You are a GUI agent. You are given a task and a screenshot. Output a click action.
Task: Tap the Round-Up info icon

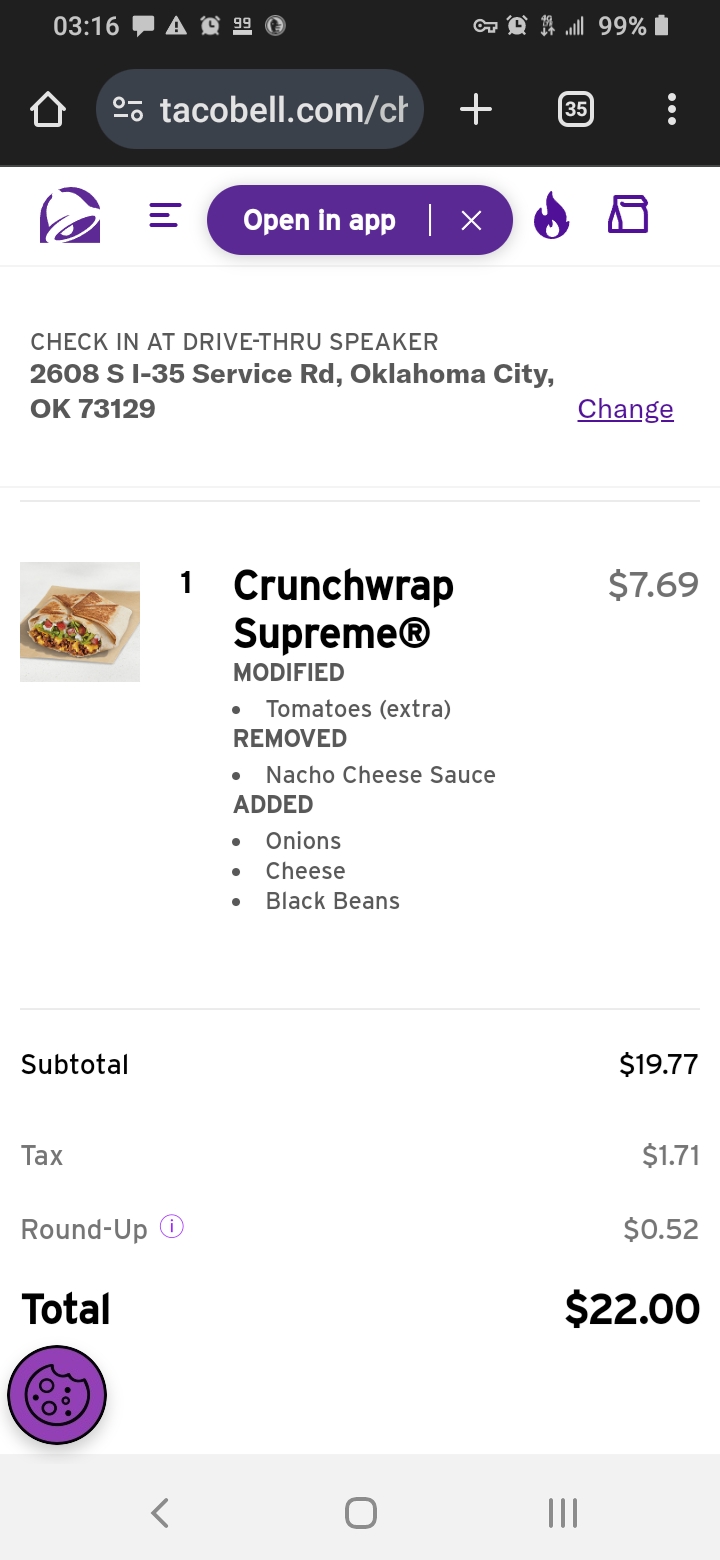point(172,1227)
